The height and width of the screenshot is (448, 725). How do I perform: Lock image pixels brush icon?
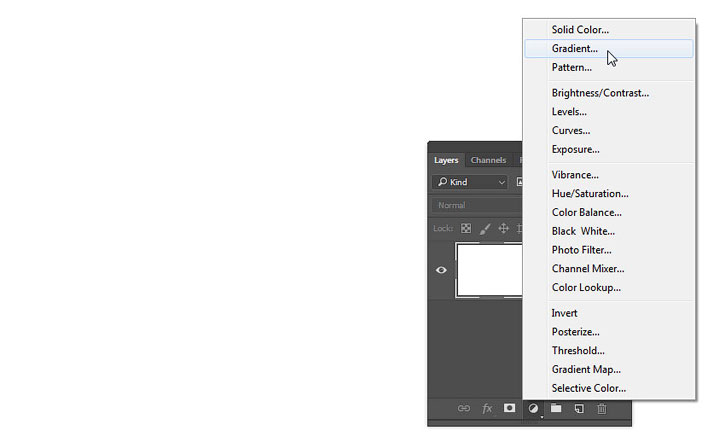[x=485, y=228]
